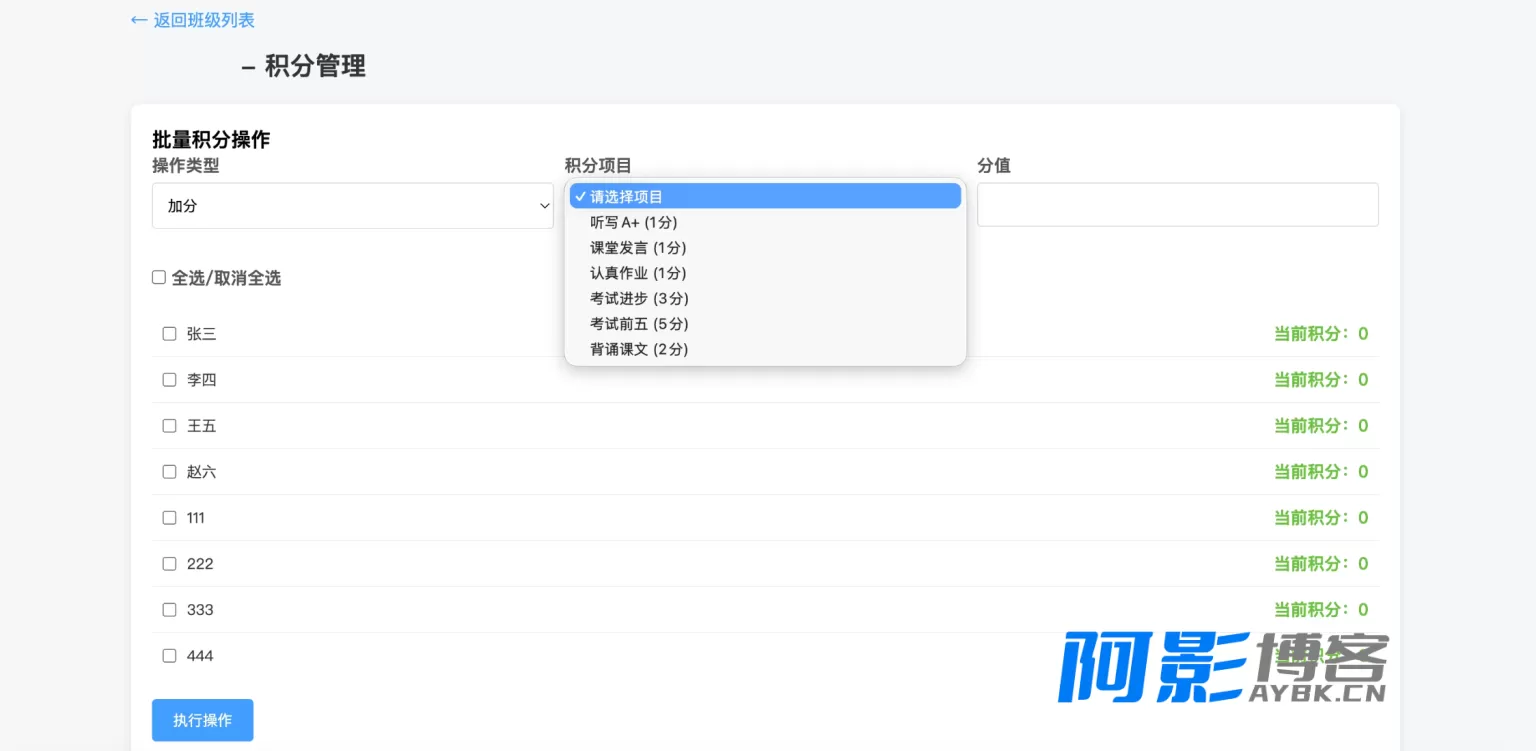Click the 批量积分操作 heading

click(x=211, y=140)
